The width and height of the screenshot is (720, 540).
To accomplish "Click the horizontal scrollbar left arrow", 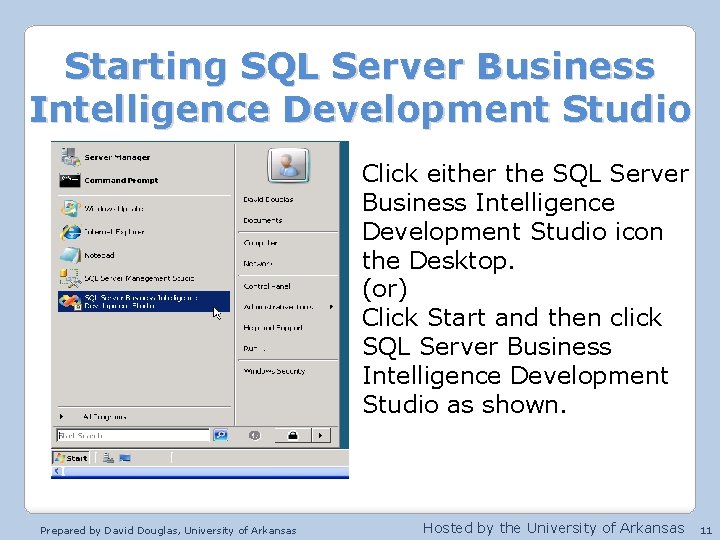I will (56, 471).
